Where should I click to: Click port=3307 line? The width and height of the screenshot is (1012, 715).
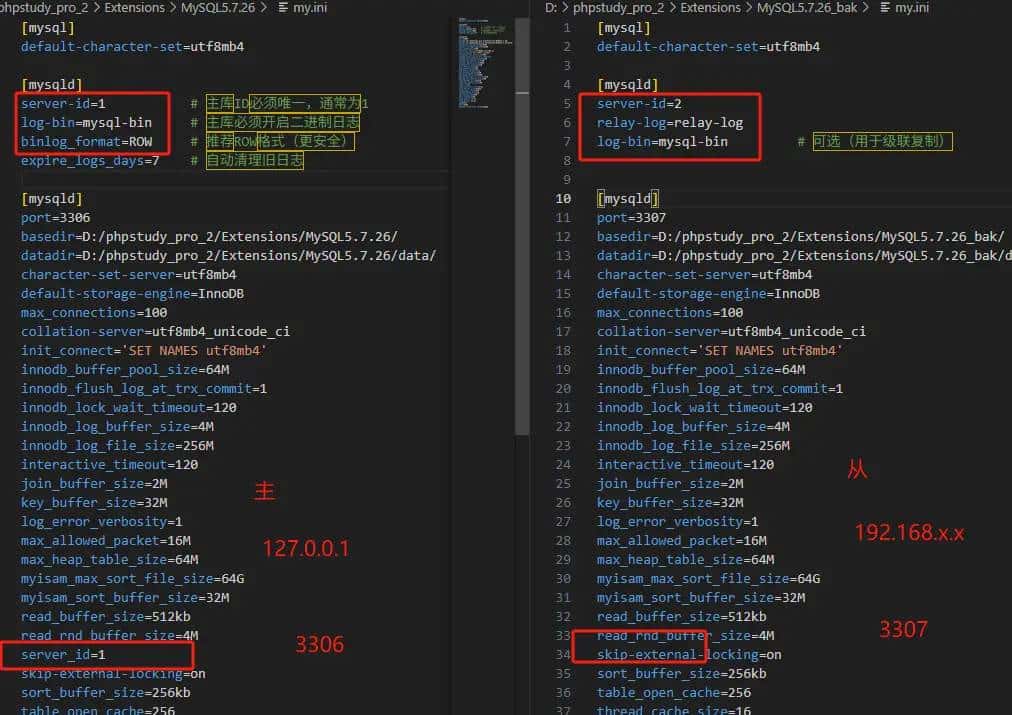click(x=631, y=217)
